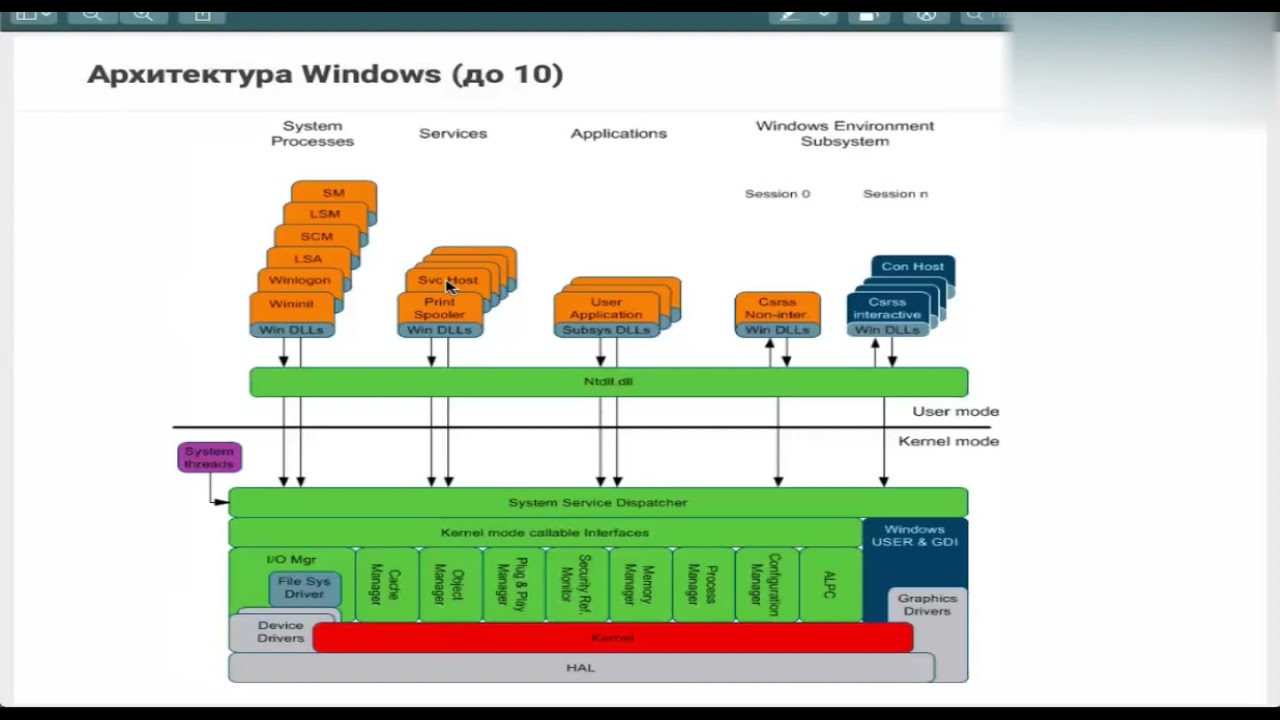Click the red "Kernel" bar

(613, 638)
